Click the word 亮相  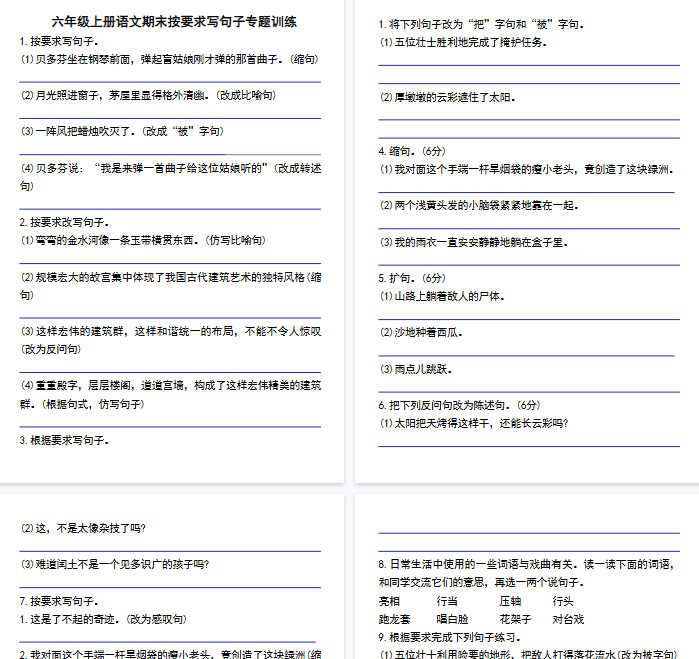point(389,601)
